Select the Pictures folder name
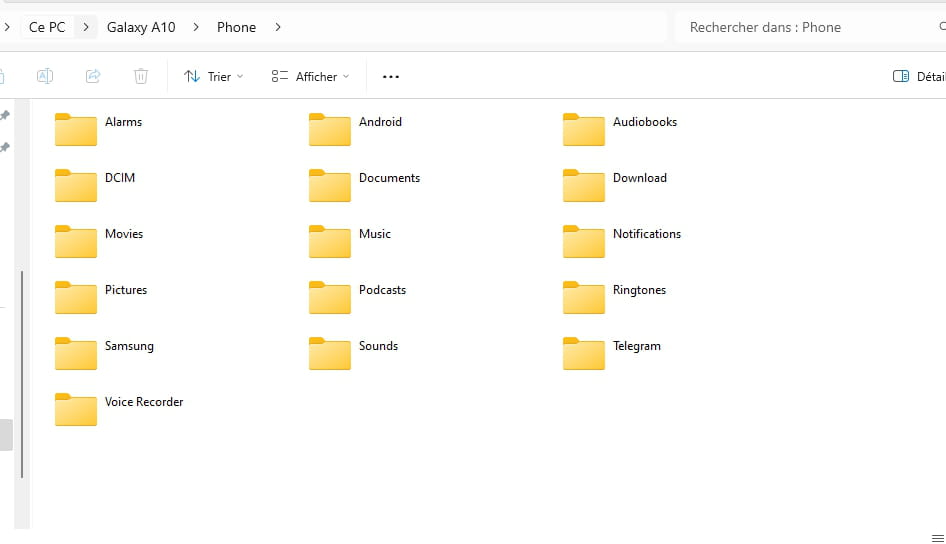The image size is (946, 544). click(126, 290)
